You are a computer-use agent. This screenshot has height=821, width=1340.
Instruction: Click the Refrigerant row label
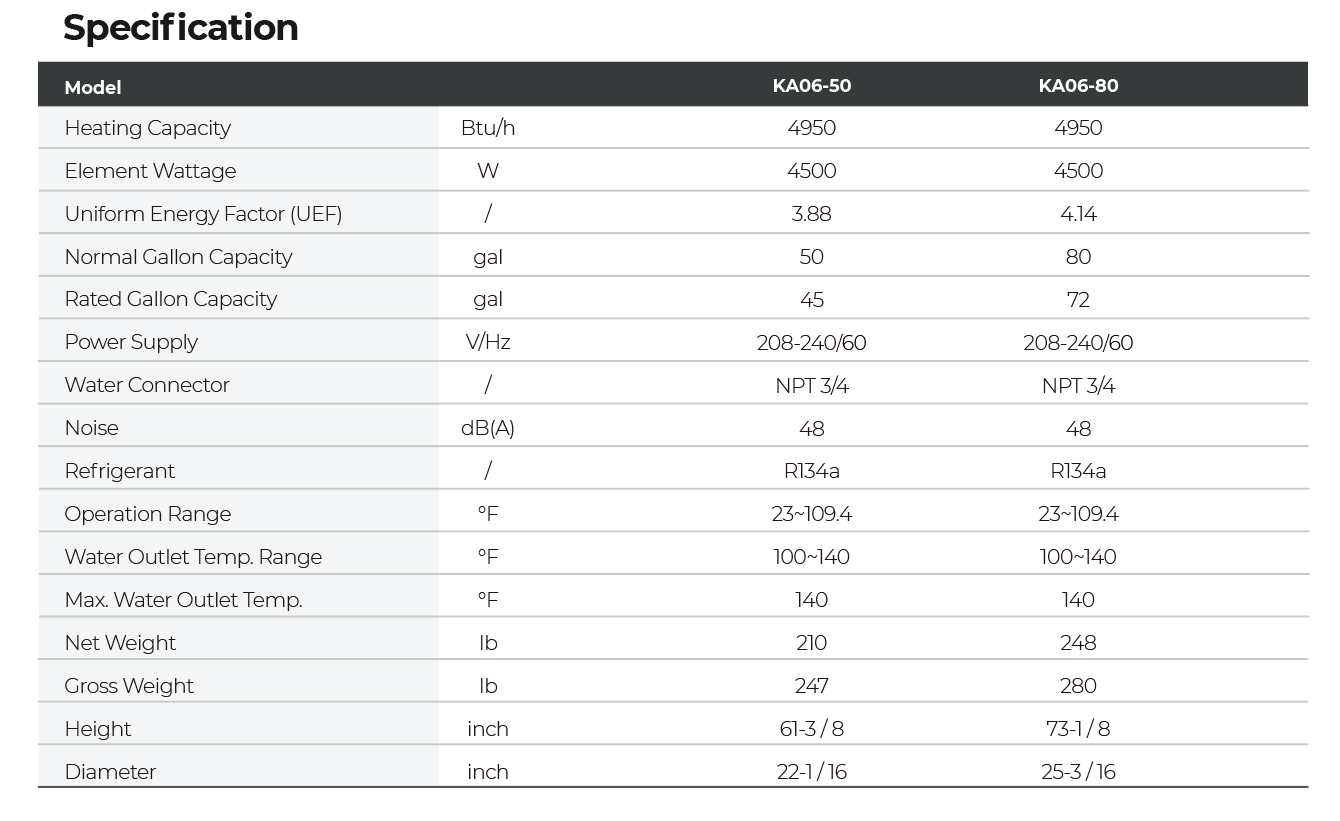[119, 471]
